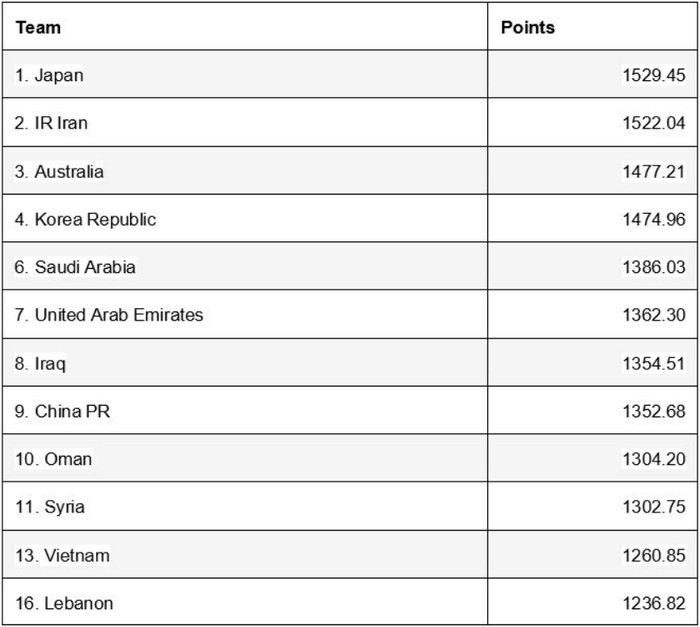Select the IR Iran team cell
Viewport: 700px width, 627px height.
pyautogui.click(x=52, y=123)
